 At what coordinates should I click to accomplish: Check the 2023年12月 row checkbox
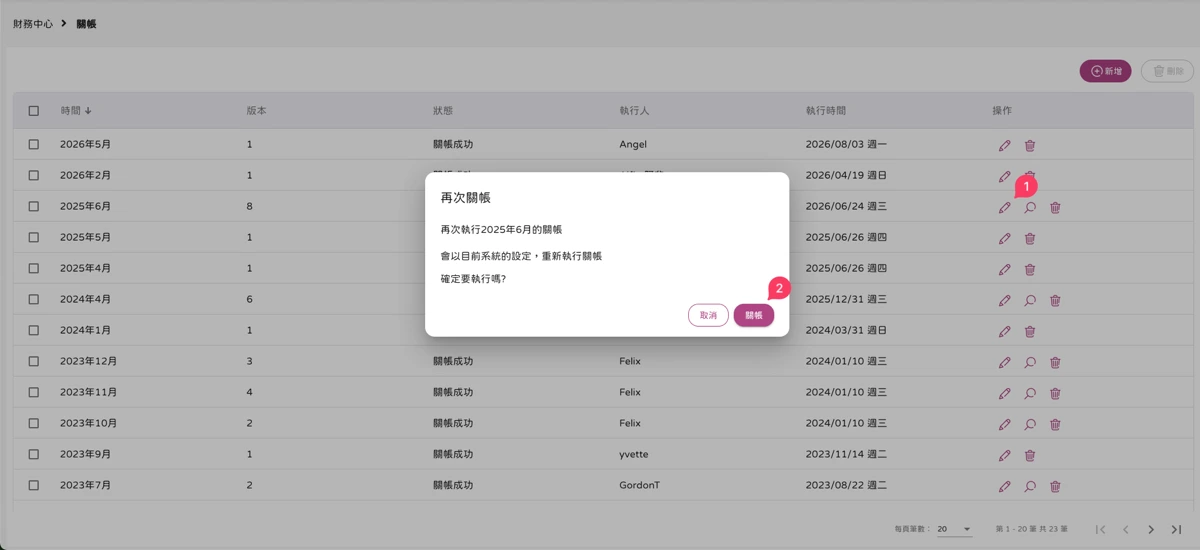point(34,361)
